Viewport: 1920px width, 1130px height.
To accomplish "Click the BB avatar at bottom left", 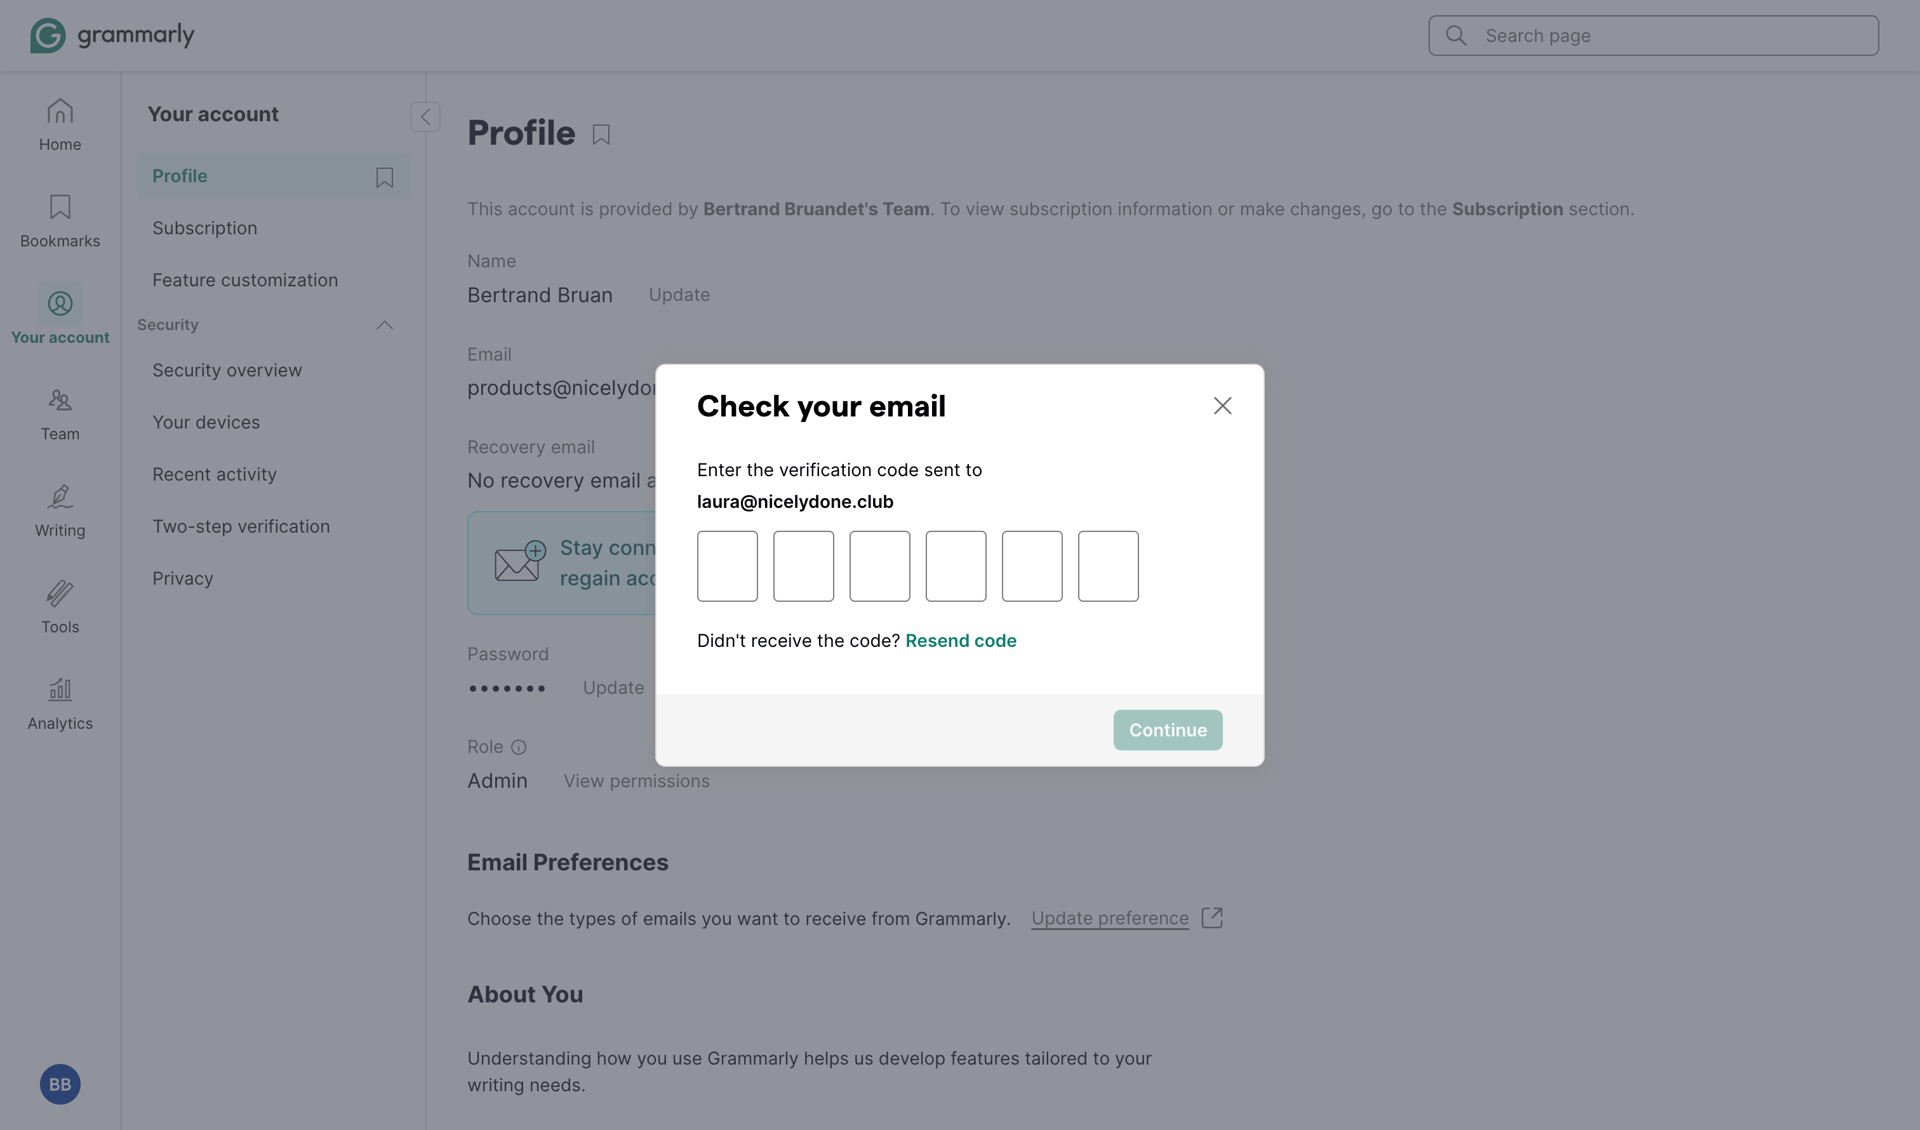I will 59,1084.
